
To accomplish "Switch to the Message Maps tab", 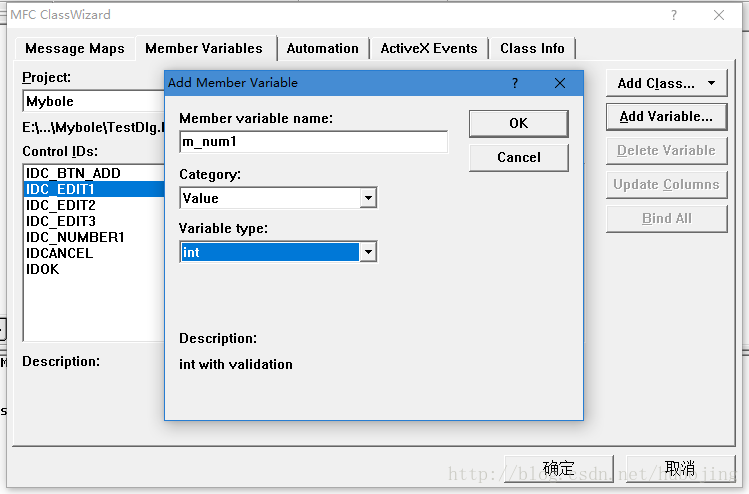I will pos(75,48).
